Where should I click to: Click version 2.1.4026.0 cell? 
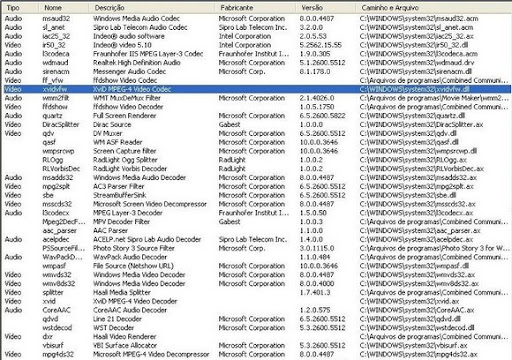317,98
